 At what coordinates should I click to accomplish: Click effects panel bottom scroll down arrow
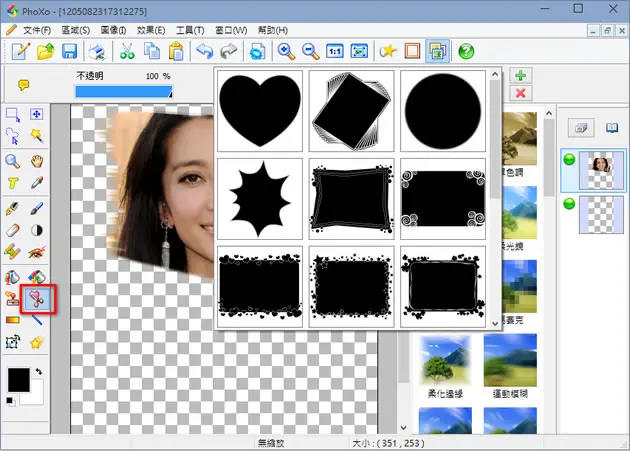[403, 428]
